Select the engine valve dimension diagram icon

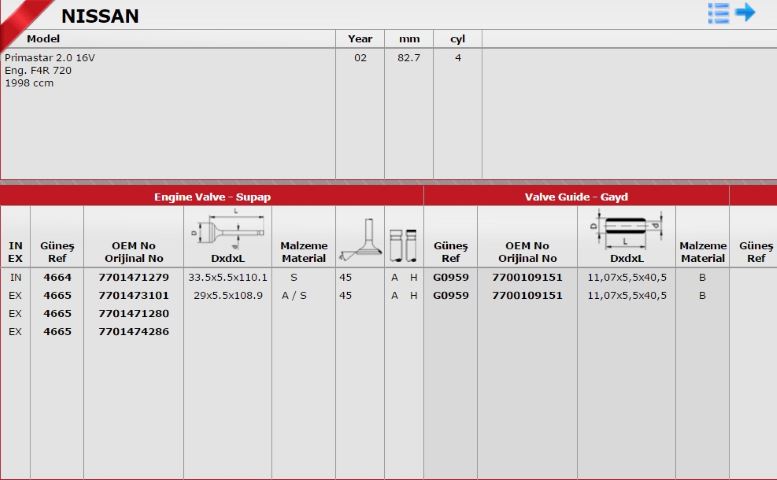click(x=227, y=229)
